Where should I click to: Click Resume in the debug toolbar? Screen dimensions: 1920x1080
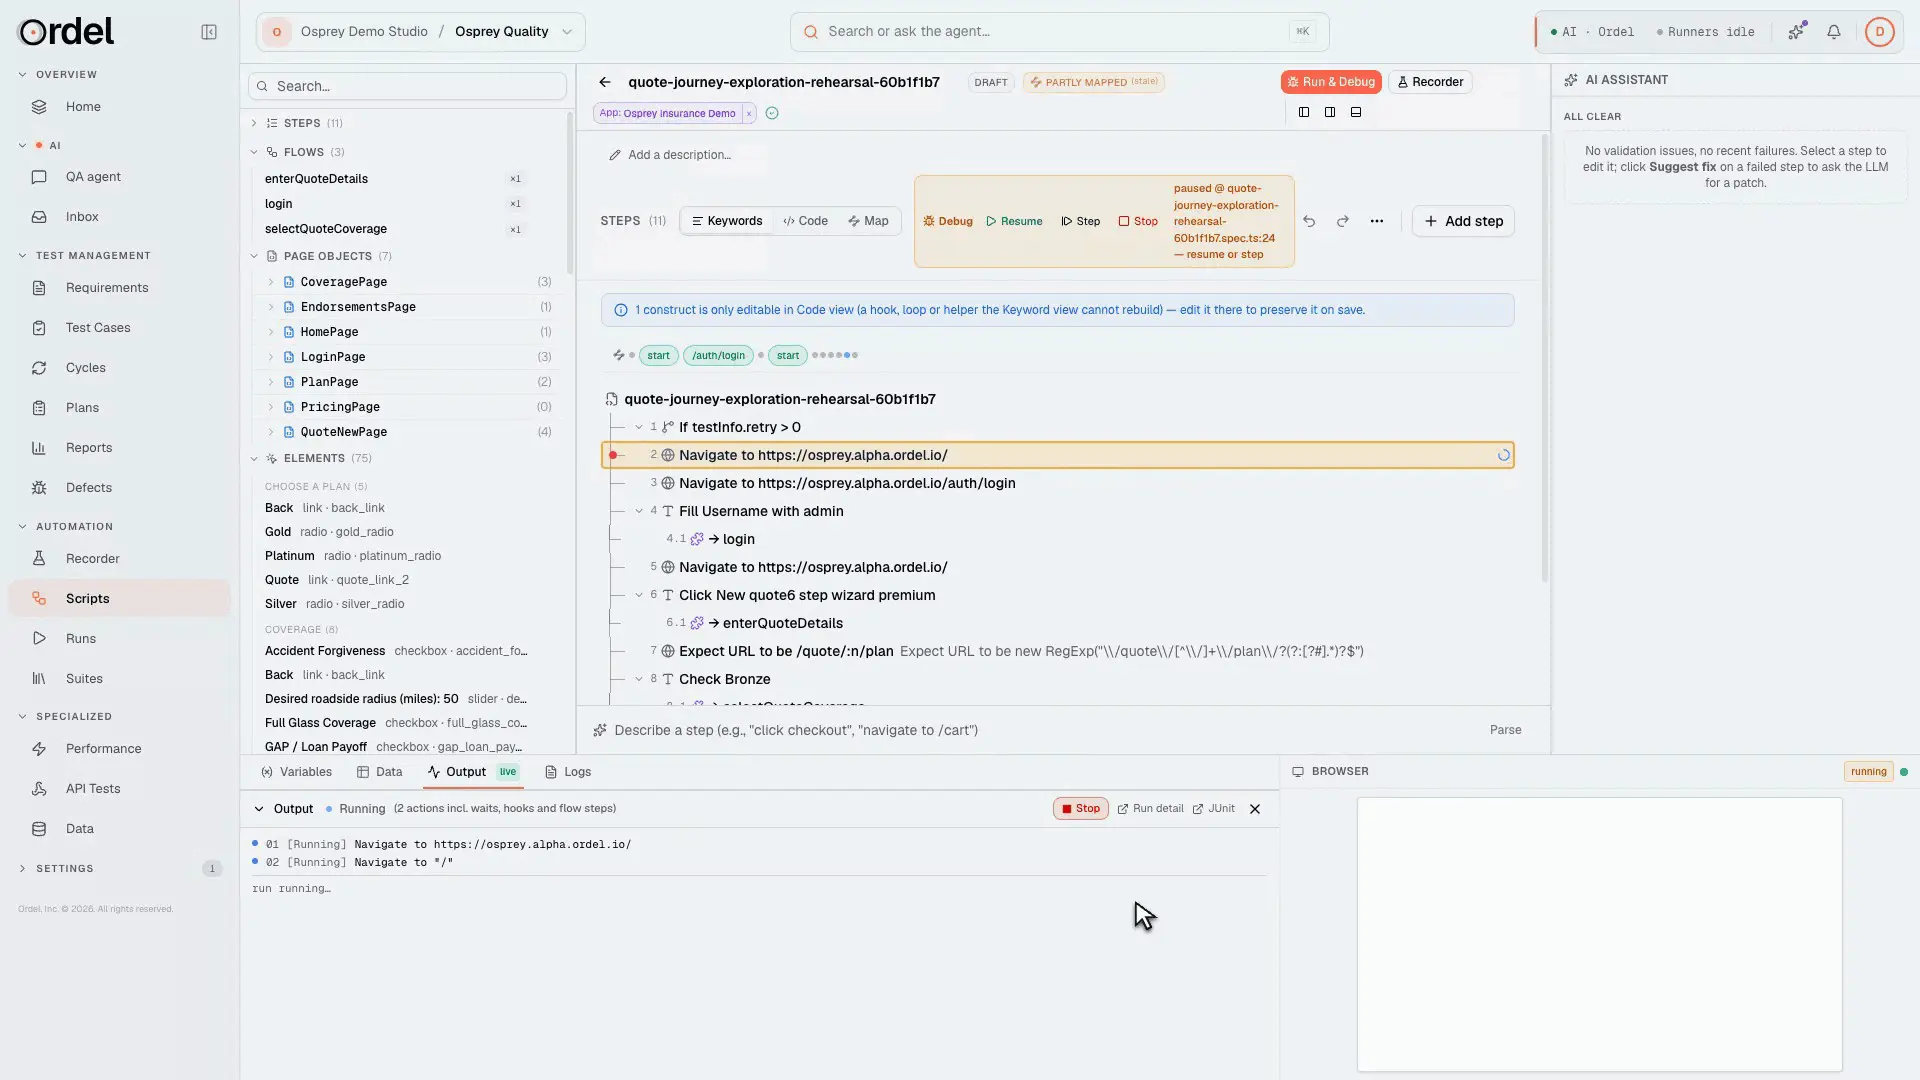click(x=1014, y=222)
